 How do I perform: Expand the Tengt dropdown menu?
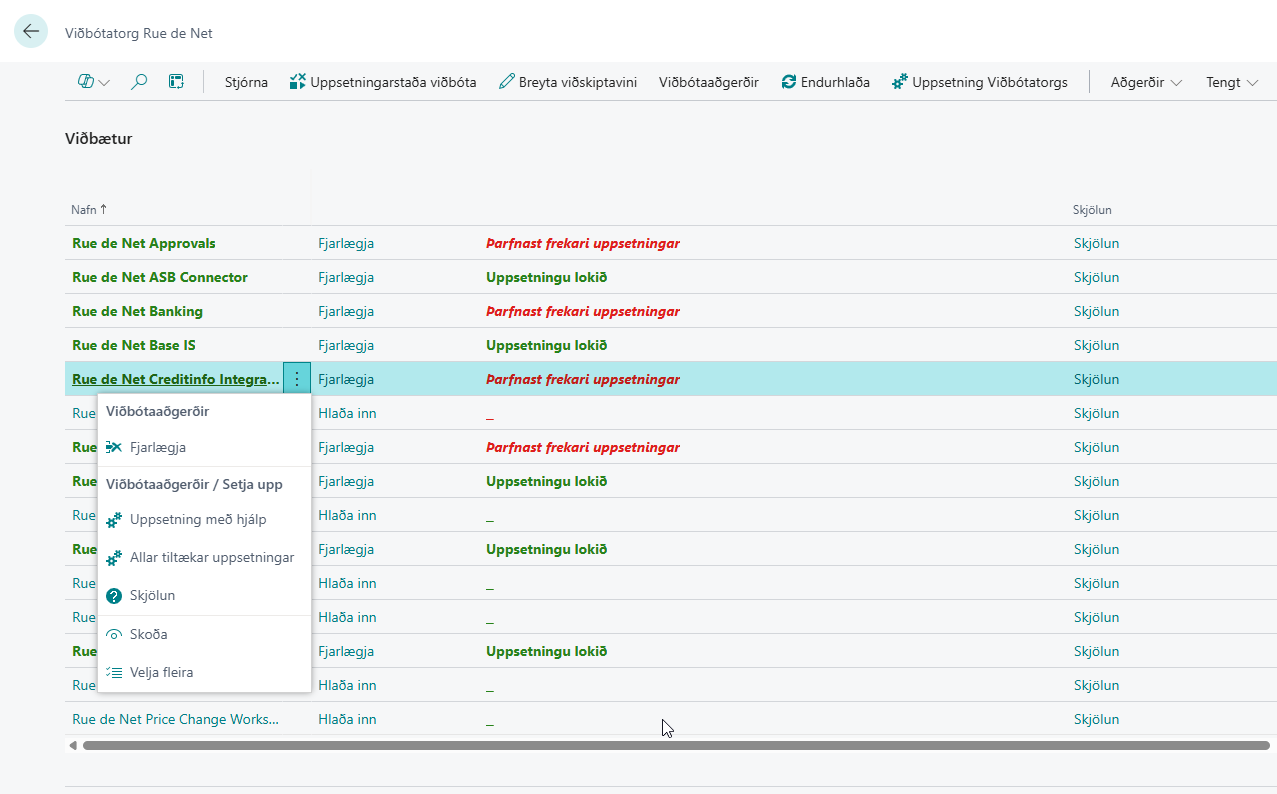coord(1231,82)
